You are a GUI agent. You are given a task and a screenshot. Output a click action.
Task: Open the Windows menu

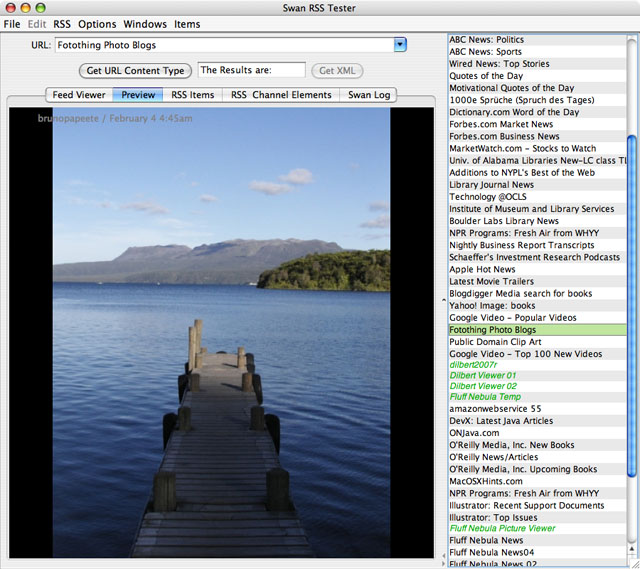145,24
